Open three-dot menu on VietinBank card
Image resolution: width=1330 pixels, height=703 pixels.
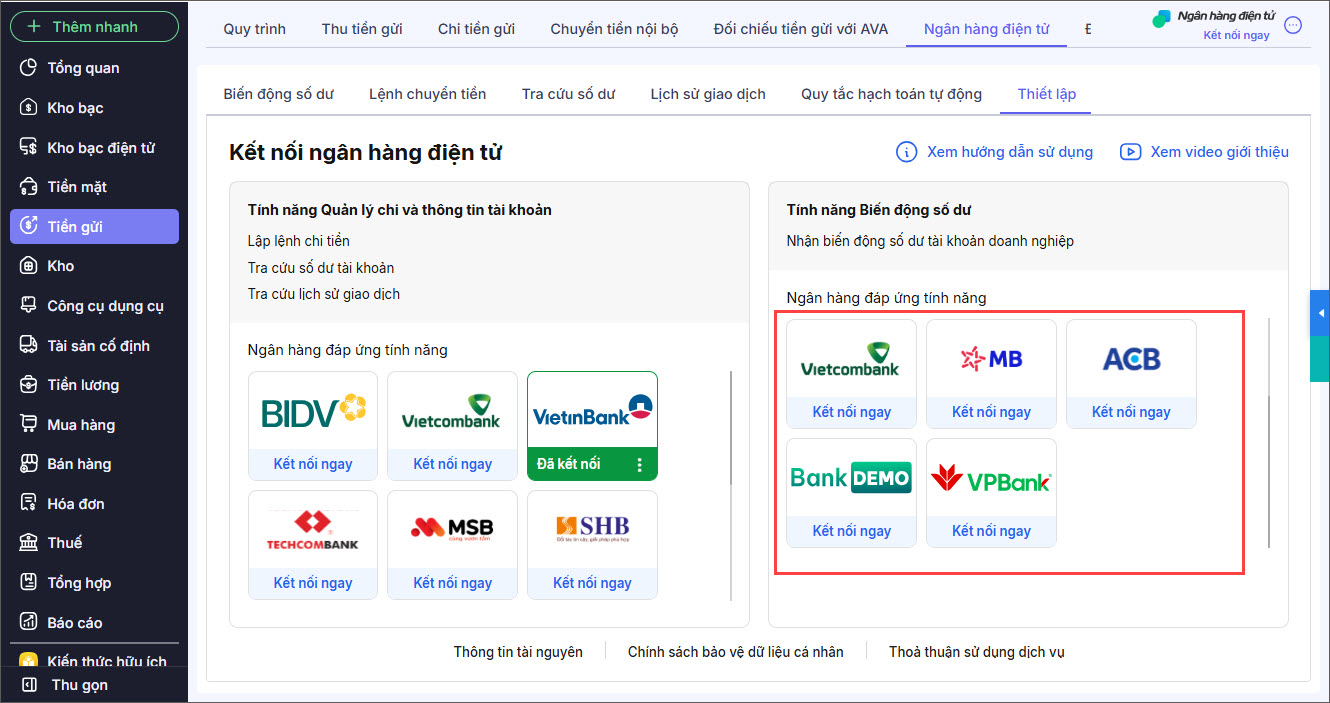tap(639, 464)
